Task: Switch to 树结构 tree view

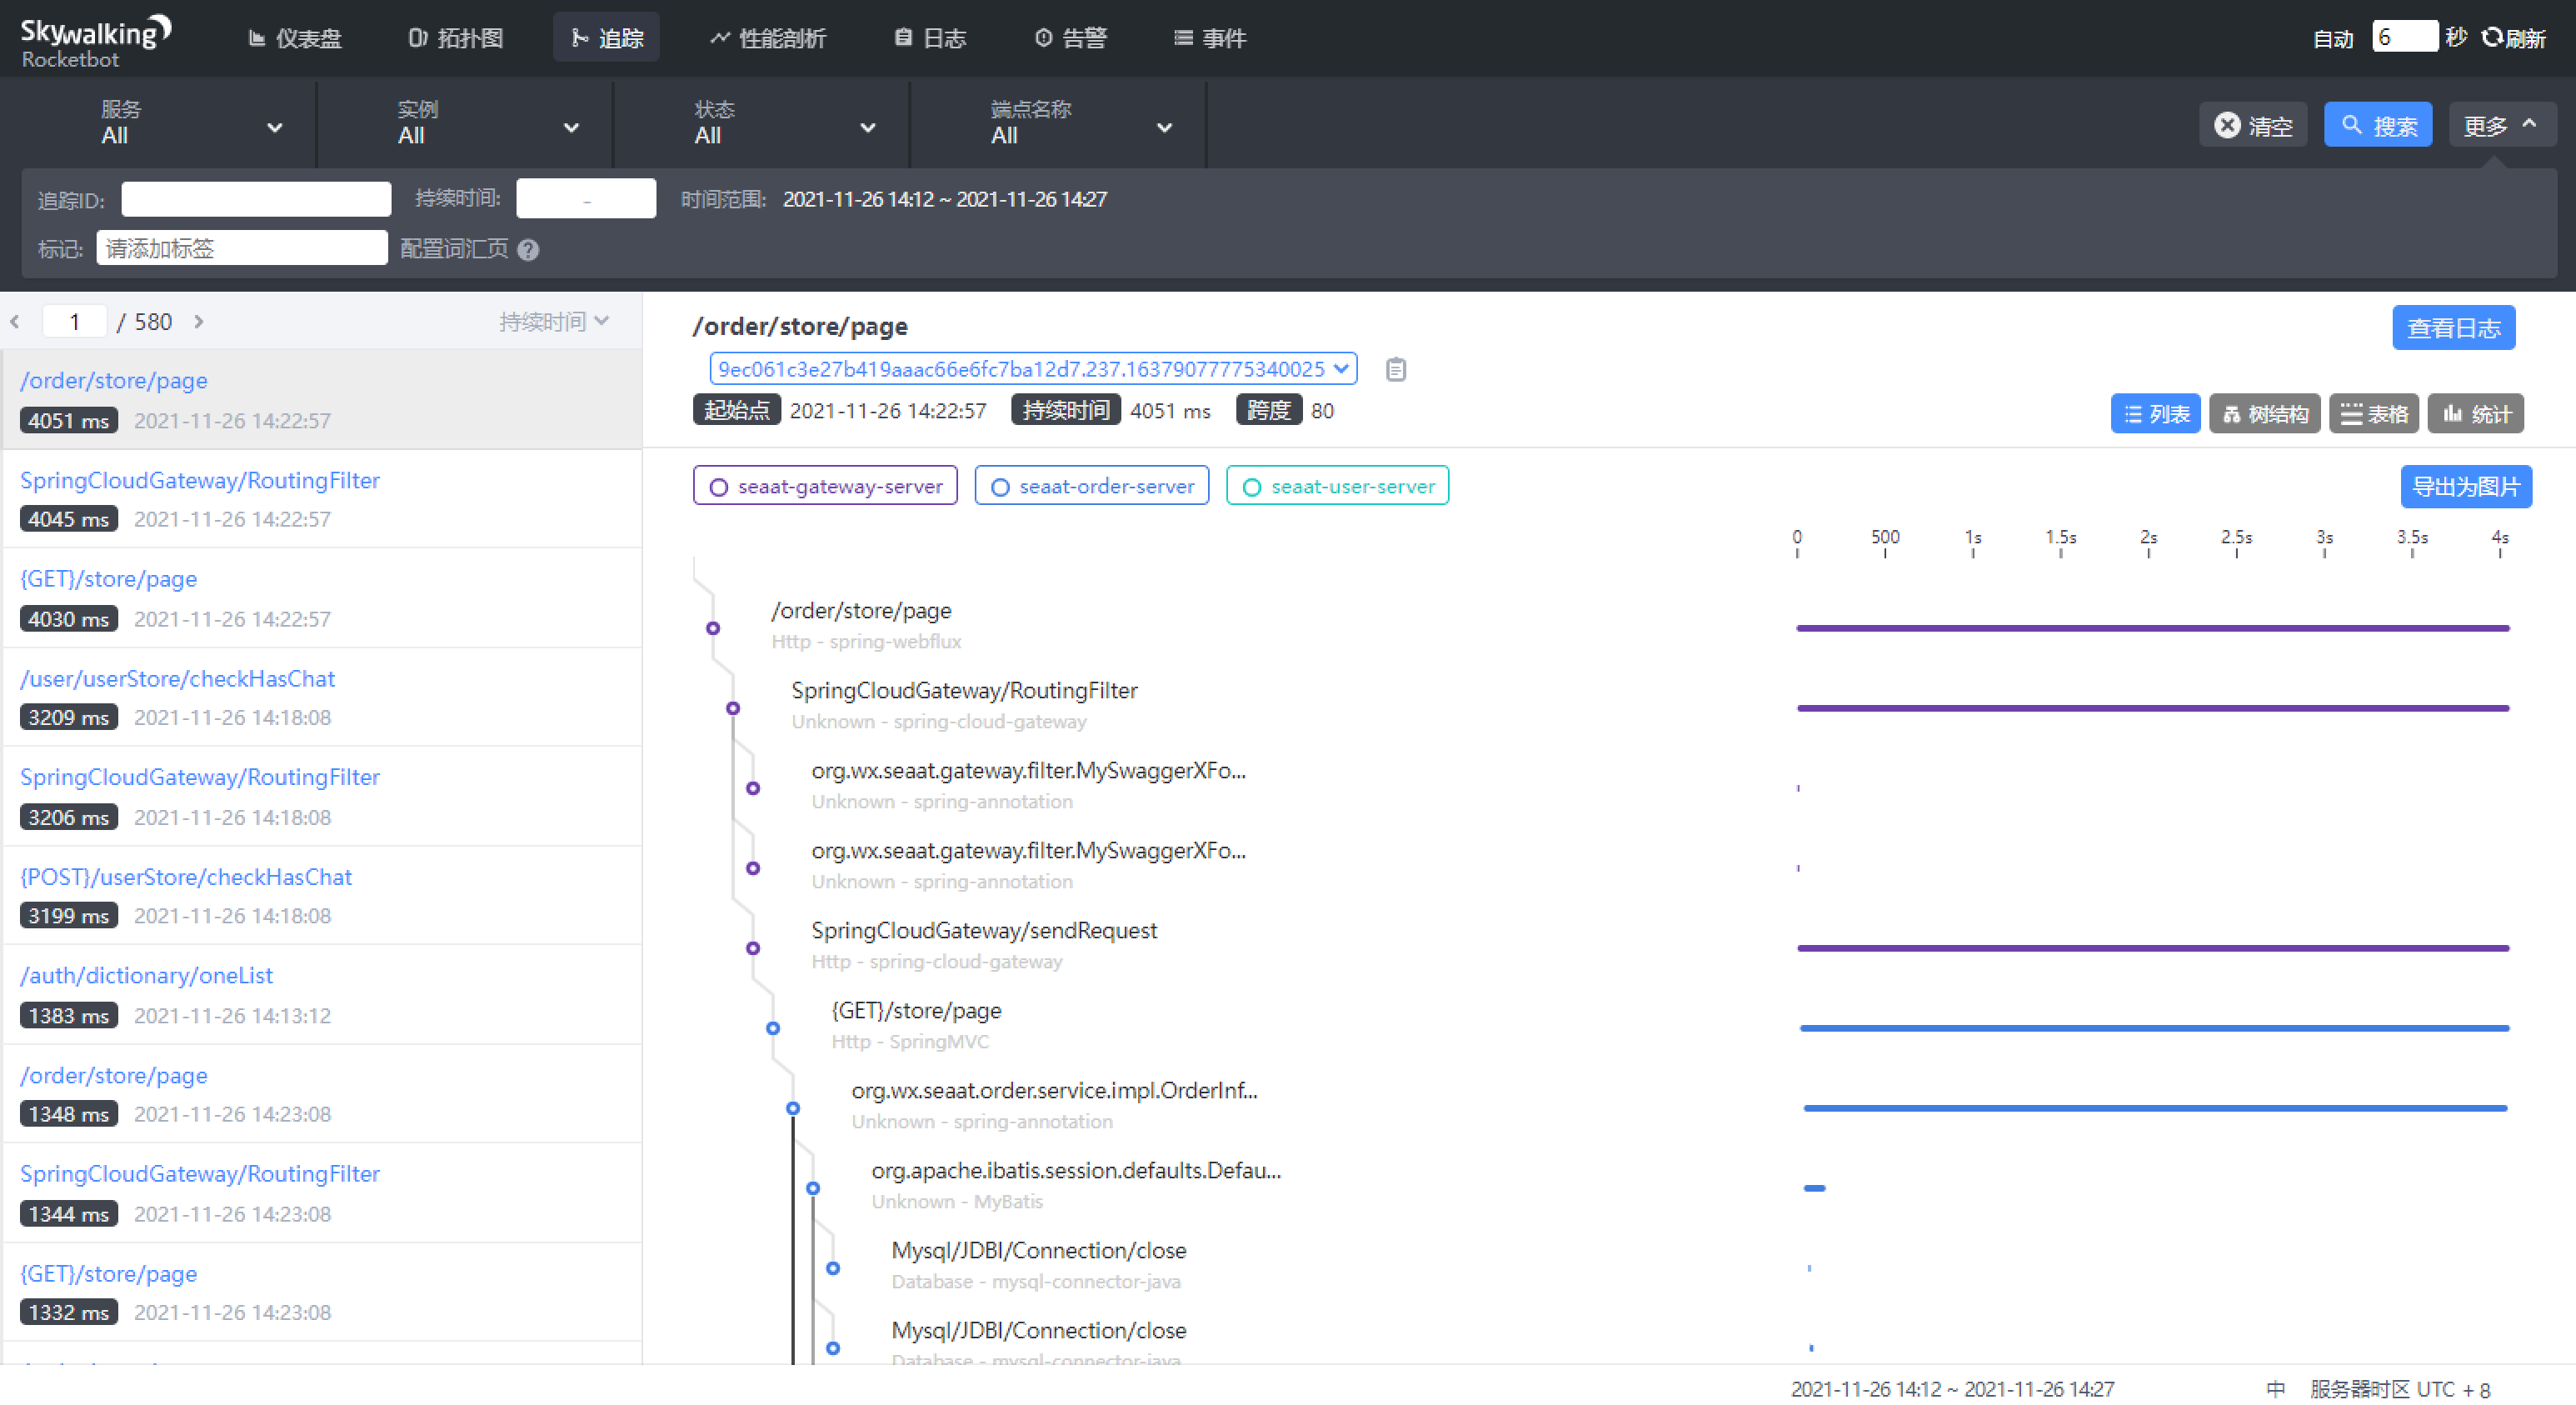Action: click(2265, 414)
